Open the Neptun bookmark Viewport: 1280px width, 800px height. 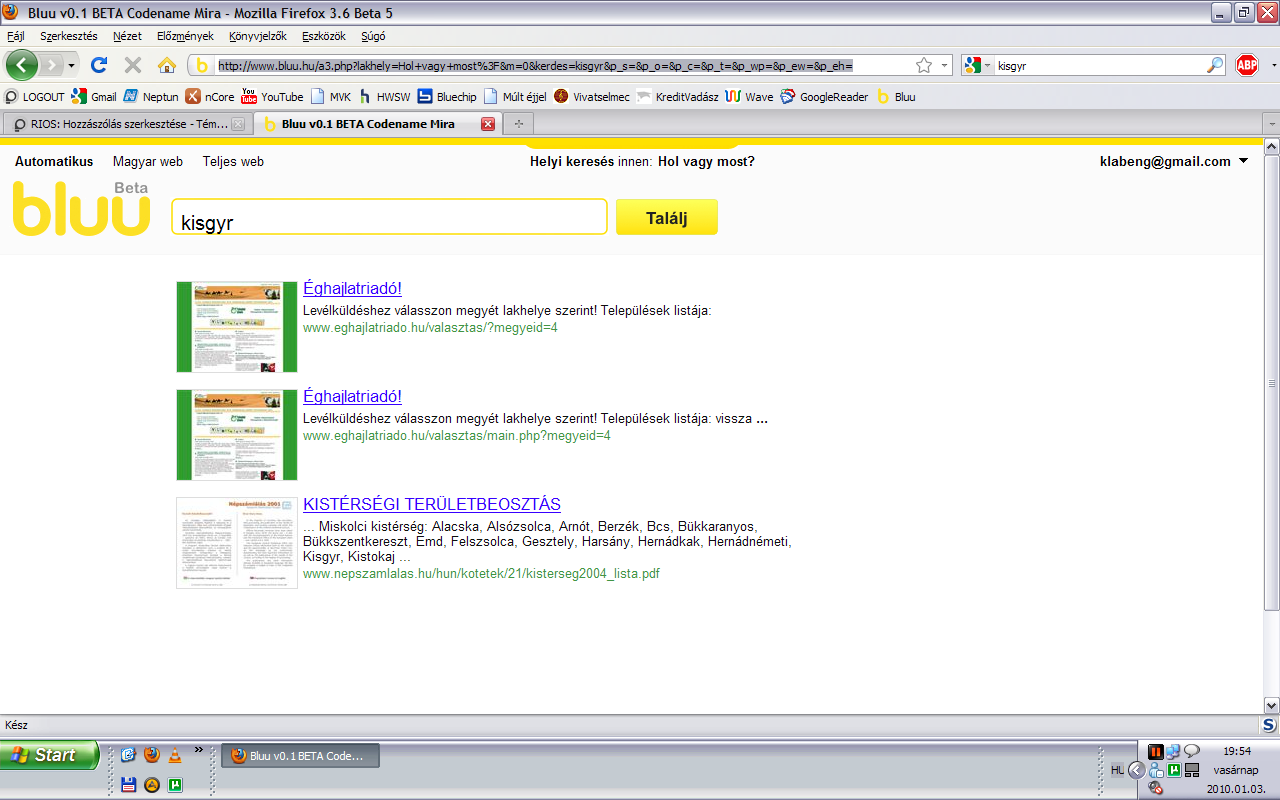(151, 97)
